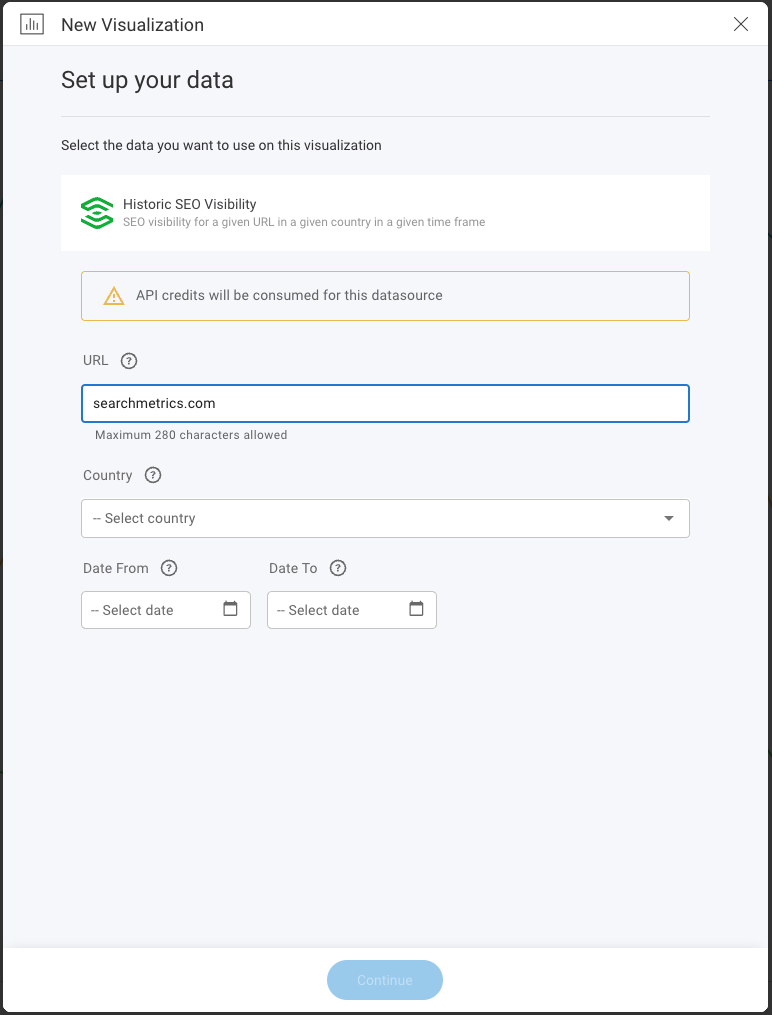Click the 'SEO visibility for a given URL' description

tap(304, 222)
